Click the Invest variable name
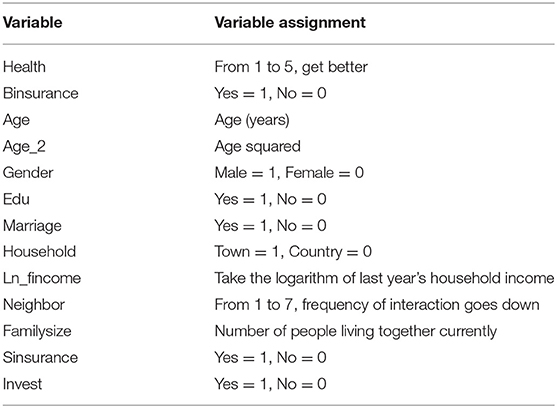Screen dimensions: 557x408 point(22,384)
